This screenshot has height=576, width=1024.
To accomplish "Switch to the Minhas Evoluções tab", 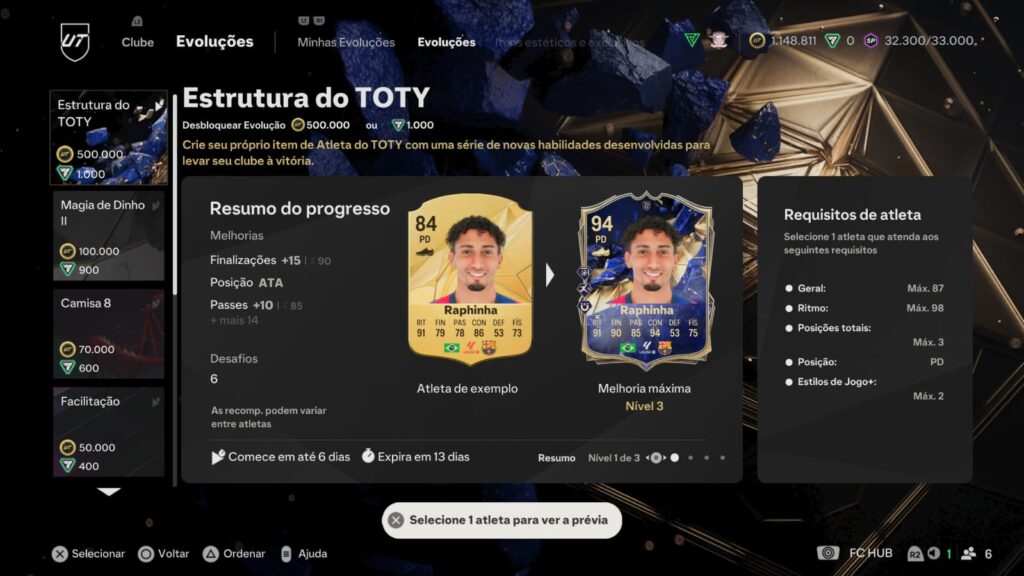I will tap(346, 42).
